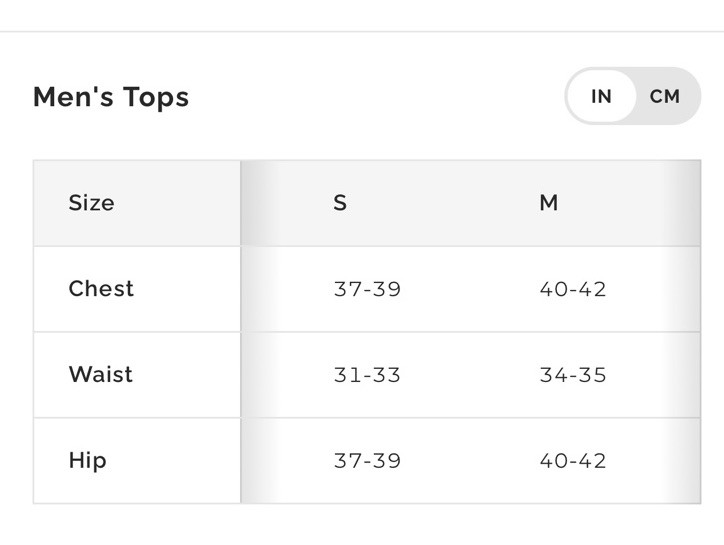Click the waist 31-33 cell
This screenshot has height=545, width=724.
coord(367,375)
